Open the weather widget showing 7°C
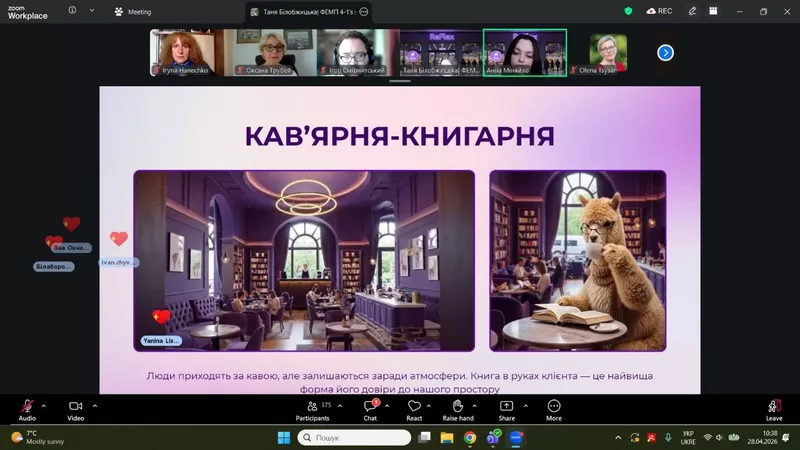800x450 pixels. tap(38, 437)
